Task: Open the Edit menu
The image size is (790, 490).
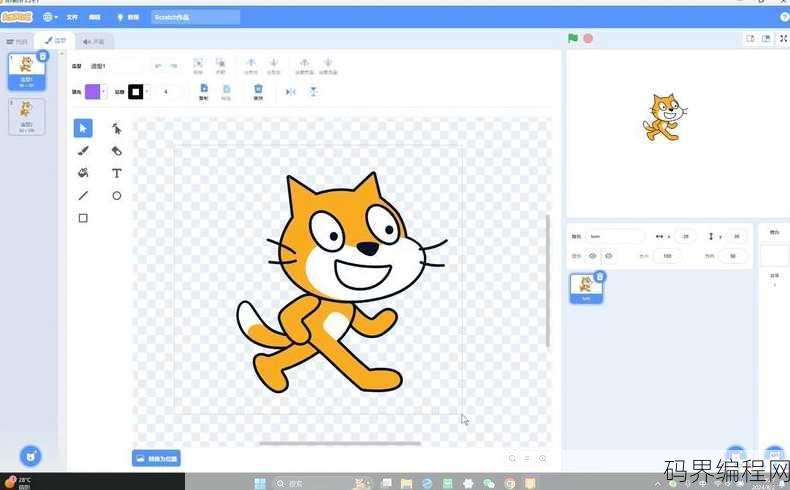Action: click(95, 17)
